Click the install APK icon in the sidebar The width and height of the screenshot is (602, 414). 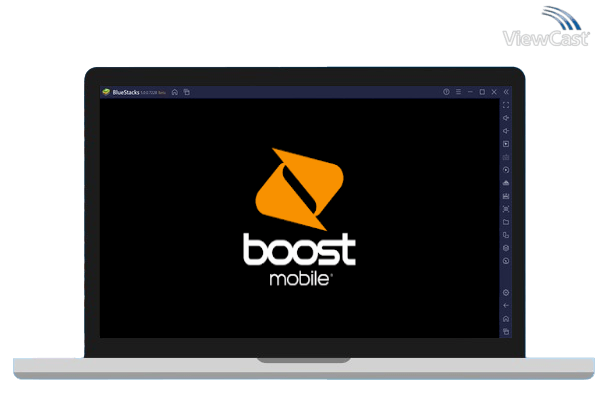[x=506, y=183]
